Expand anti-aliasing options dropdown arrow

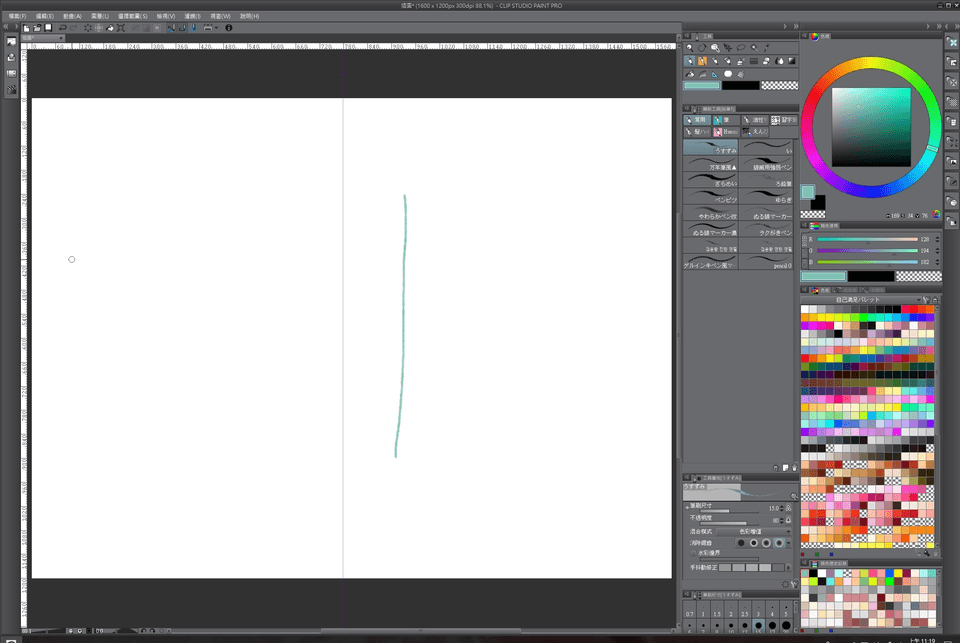[789, 543]
